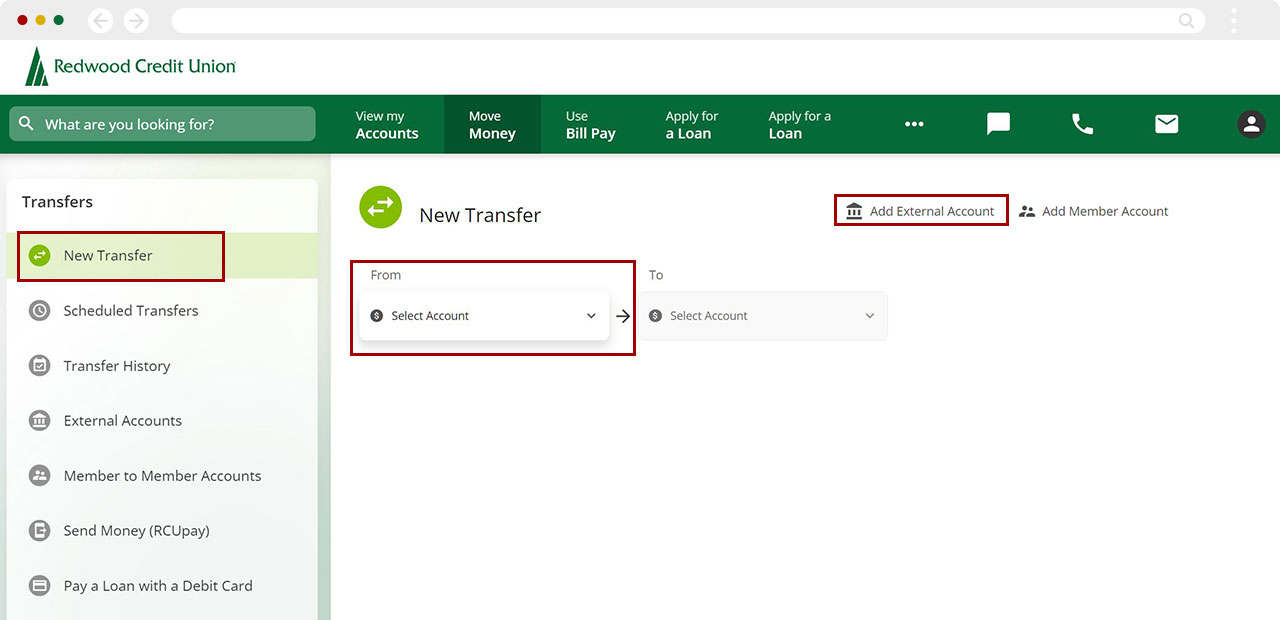Click the browser forward arrow

coord(136,20)
